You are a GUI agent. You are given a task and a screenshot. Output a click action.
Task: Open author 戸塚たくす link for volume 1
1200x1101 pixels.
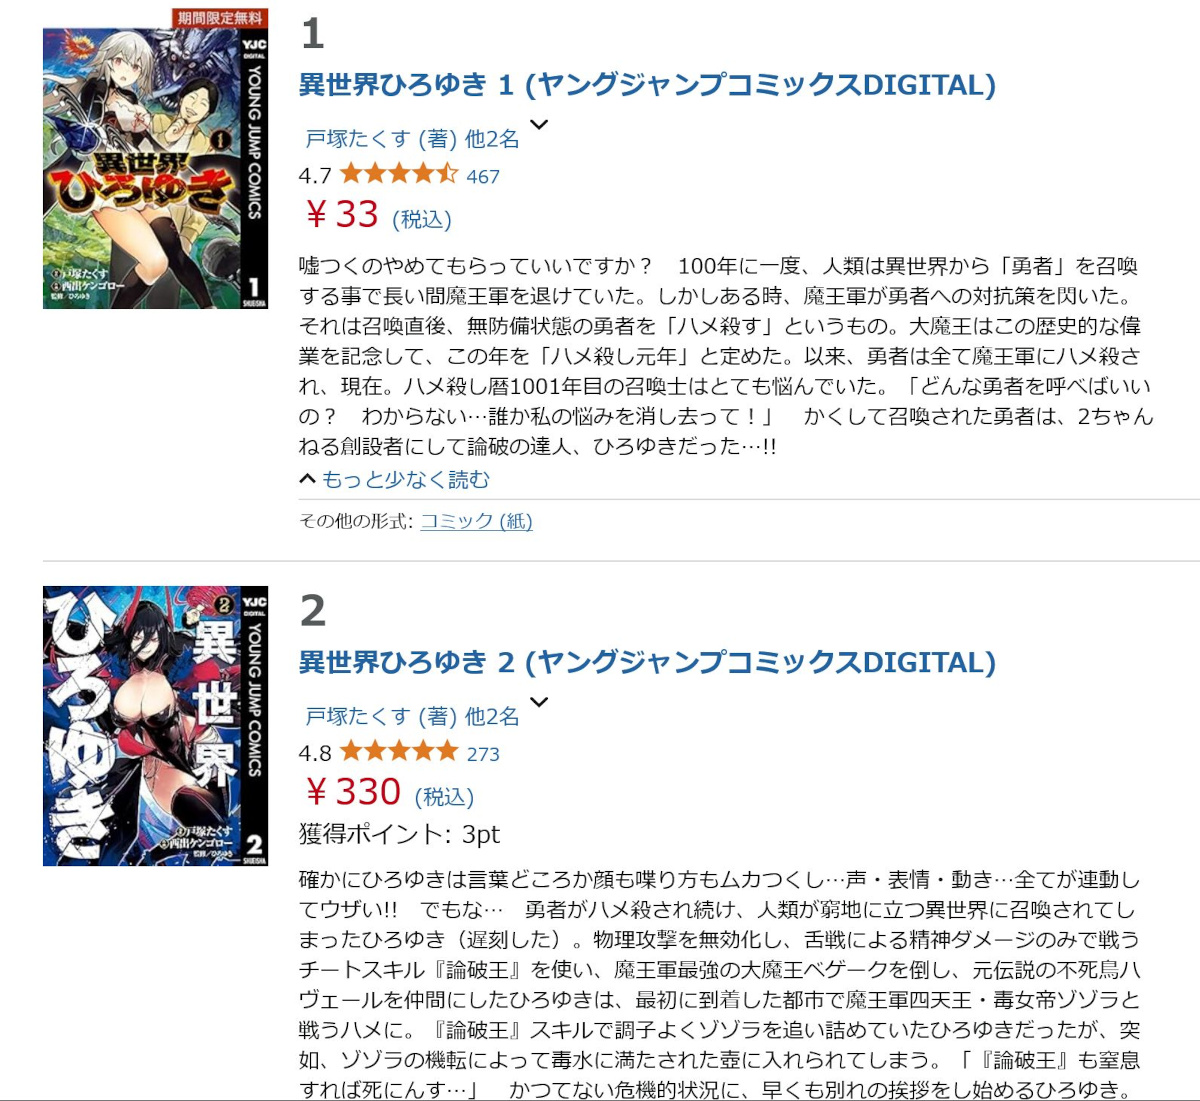(358, 139)
